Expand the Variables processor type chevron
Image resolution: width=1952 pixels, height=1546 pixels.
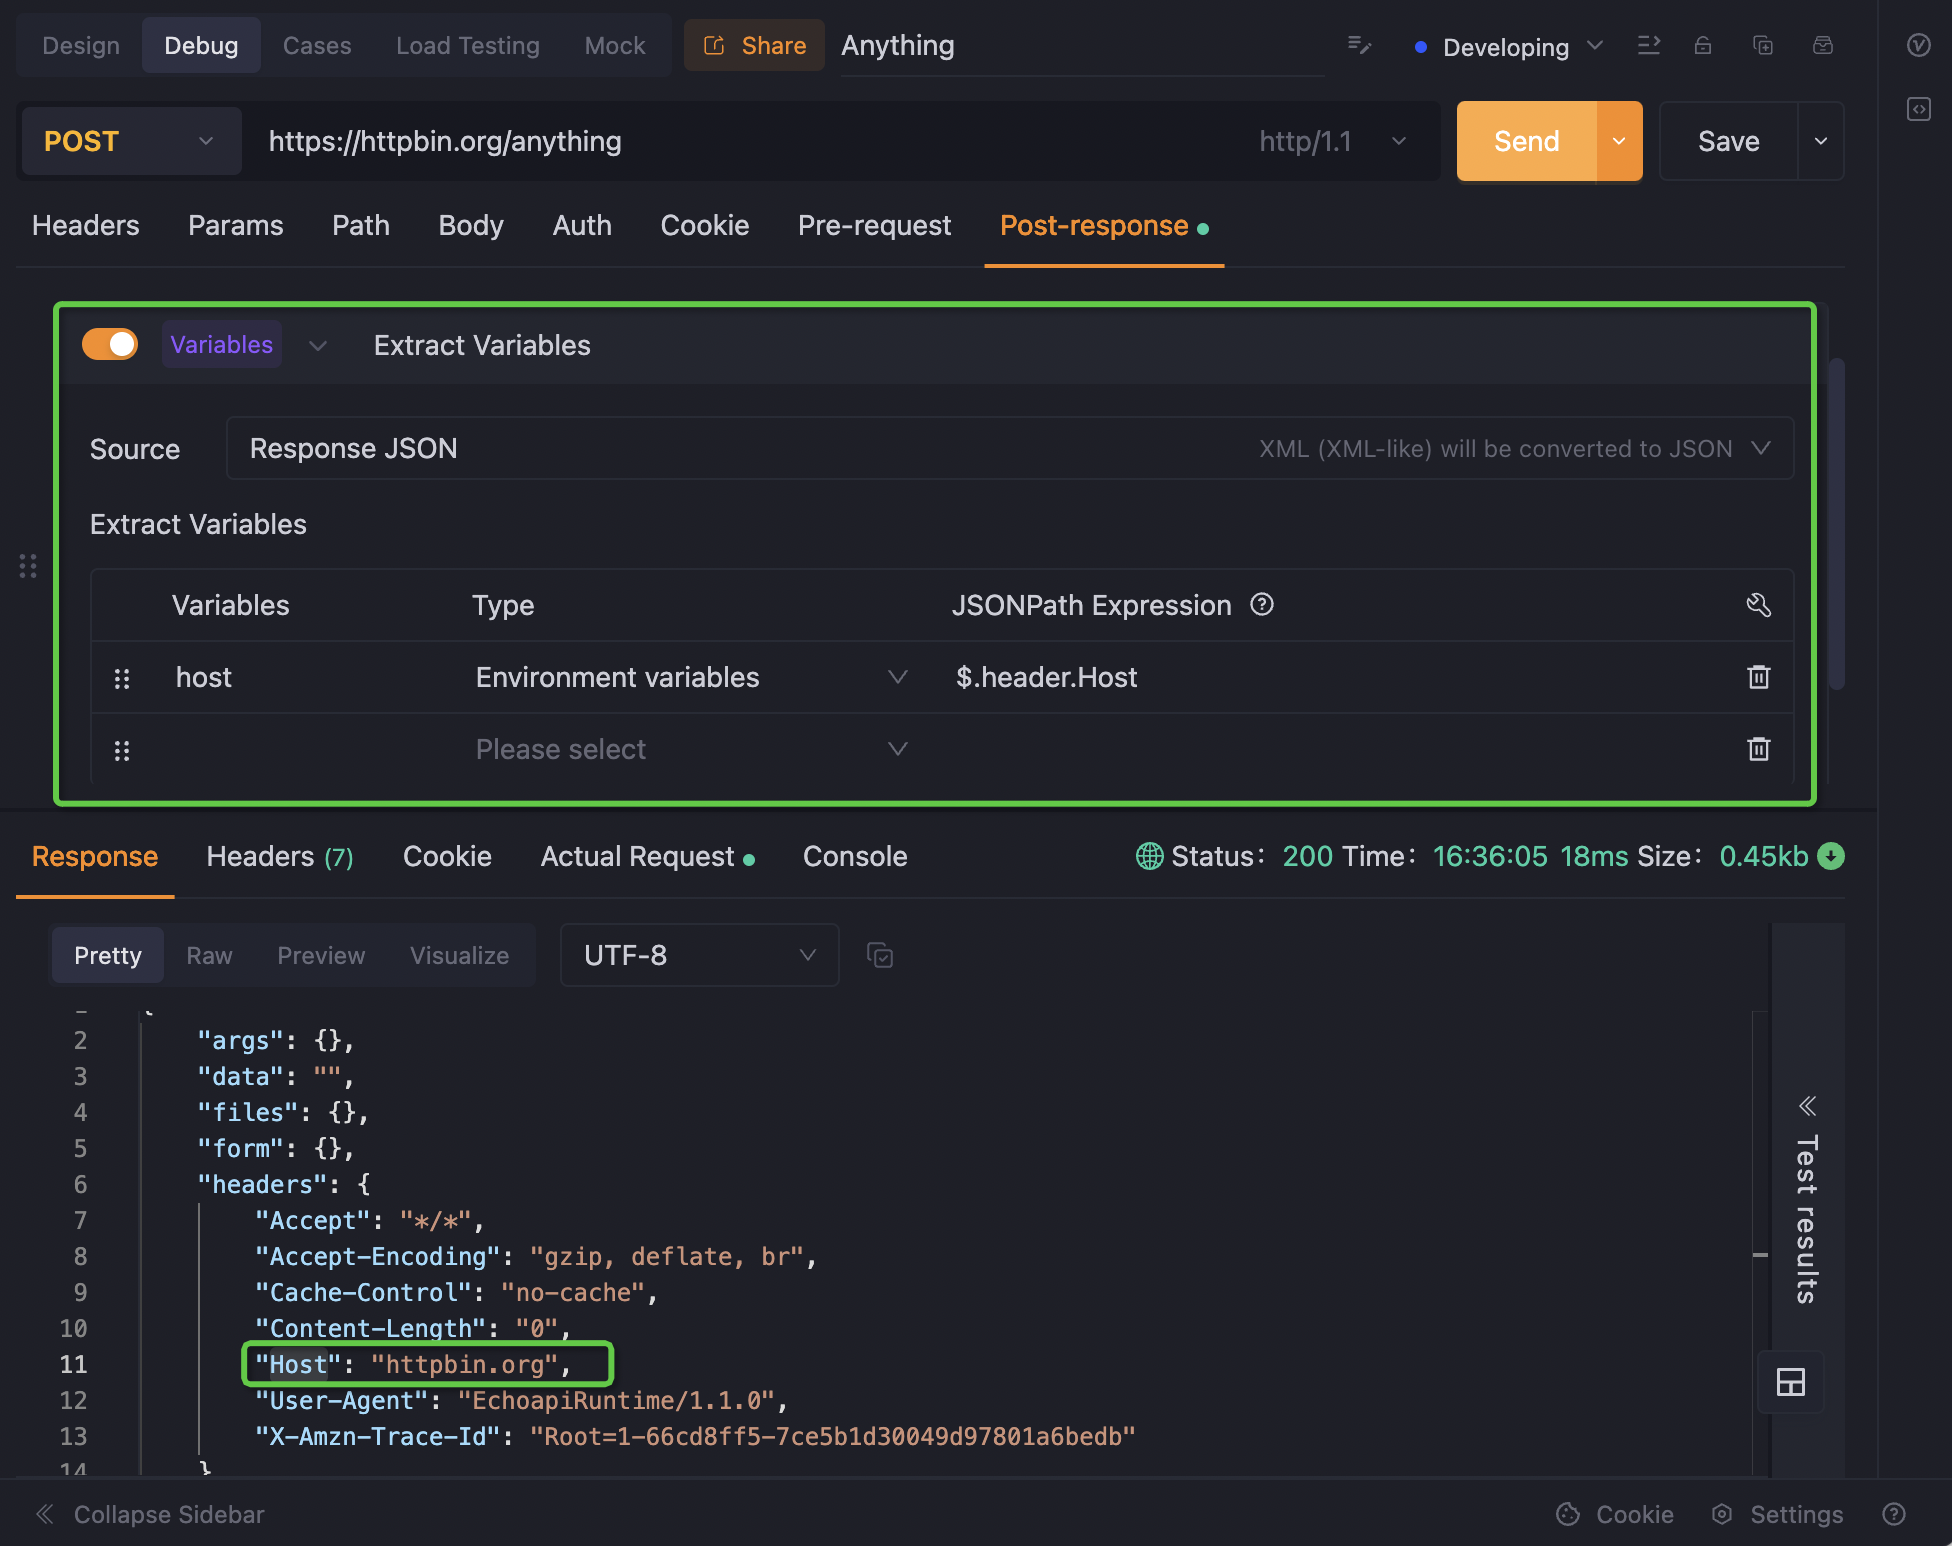tap(318, 345)
